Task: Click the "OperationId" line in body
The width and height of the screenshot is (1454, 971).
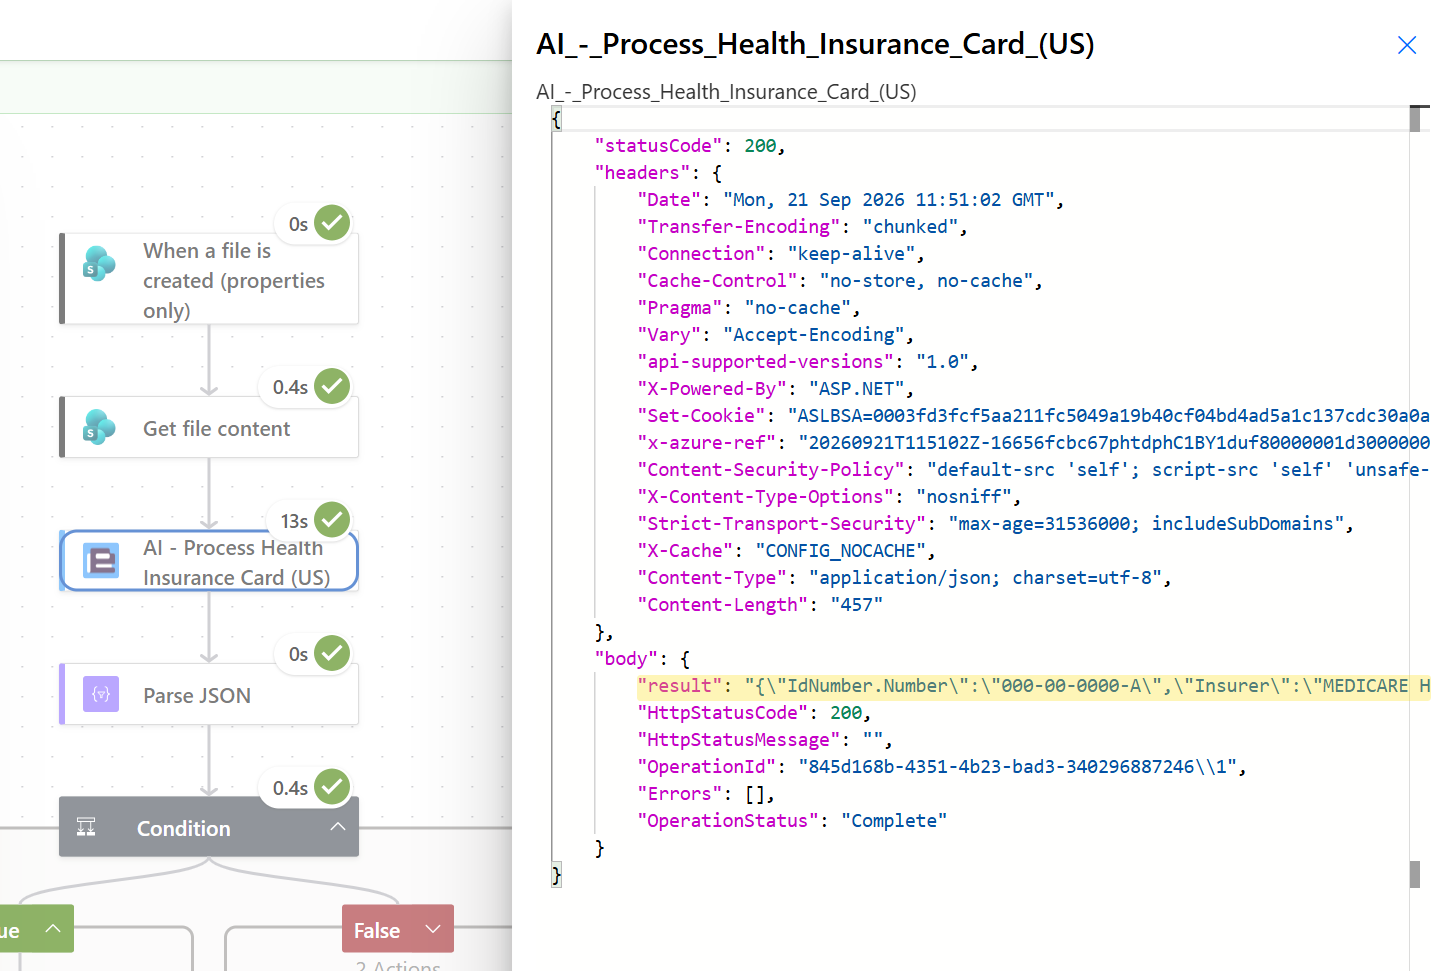Action: (942, 767)
